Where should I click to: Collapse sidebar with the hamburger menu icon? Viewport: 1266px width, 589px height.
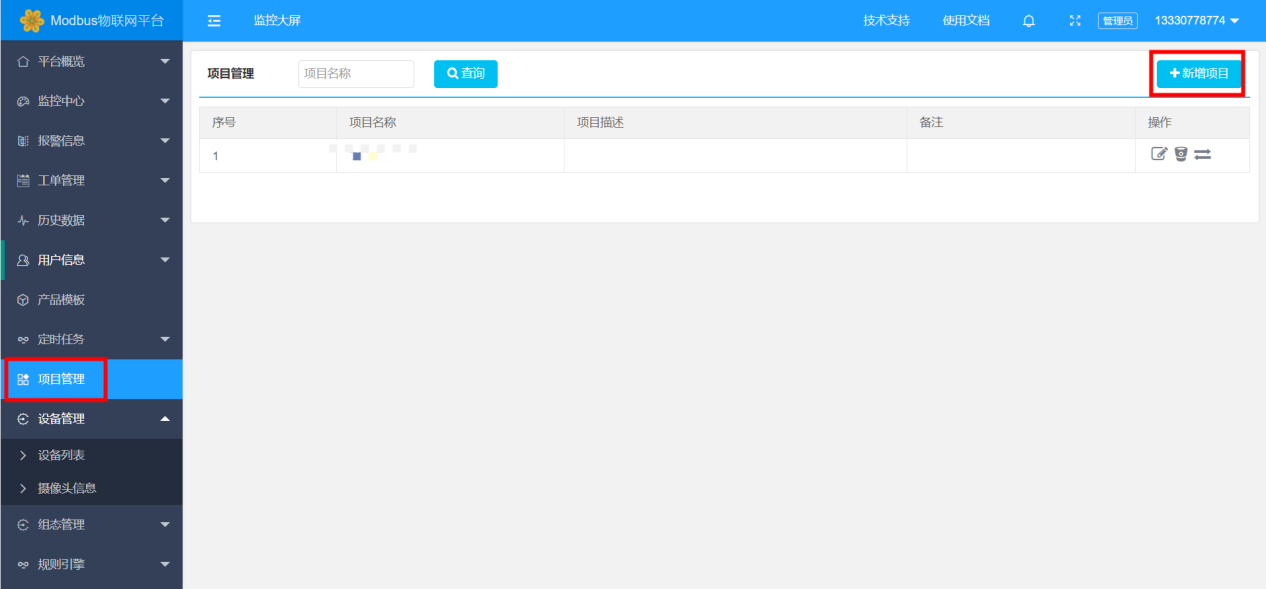(214, 21)
